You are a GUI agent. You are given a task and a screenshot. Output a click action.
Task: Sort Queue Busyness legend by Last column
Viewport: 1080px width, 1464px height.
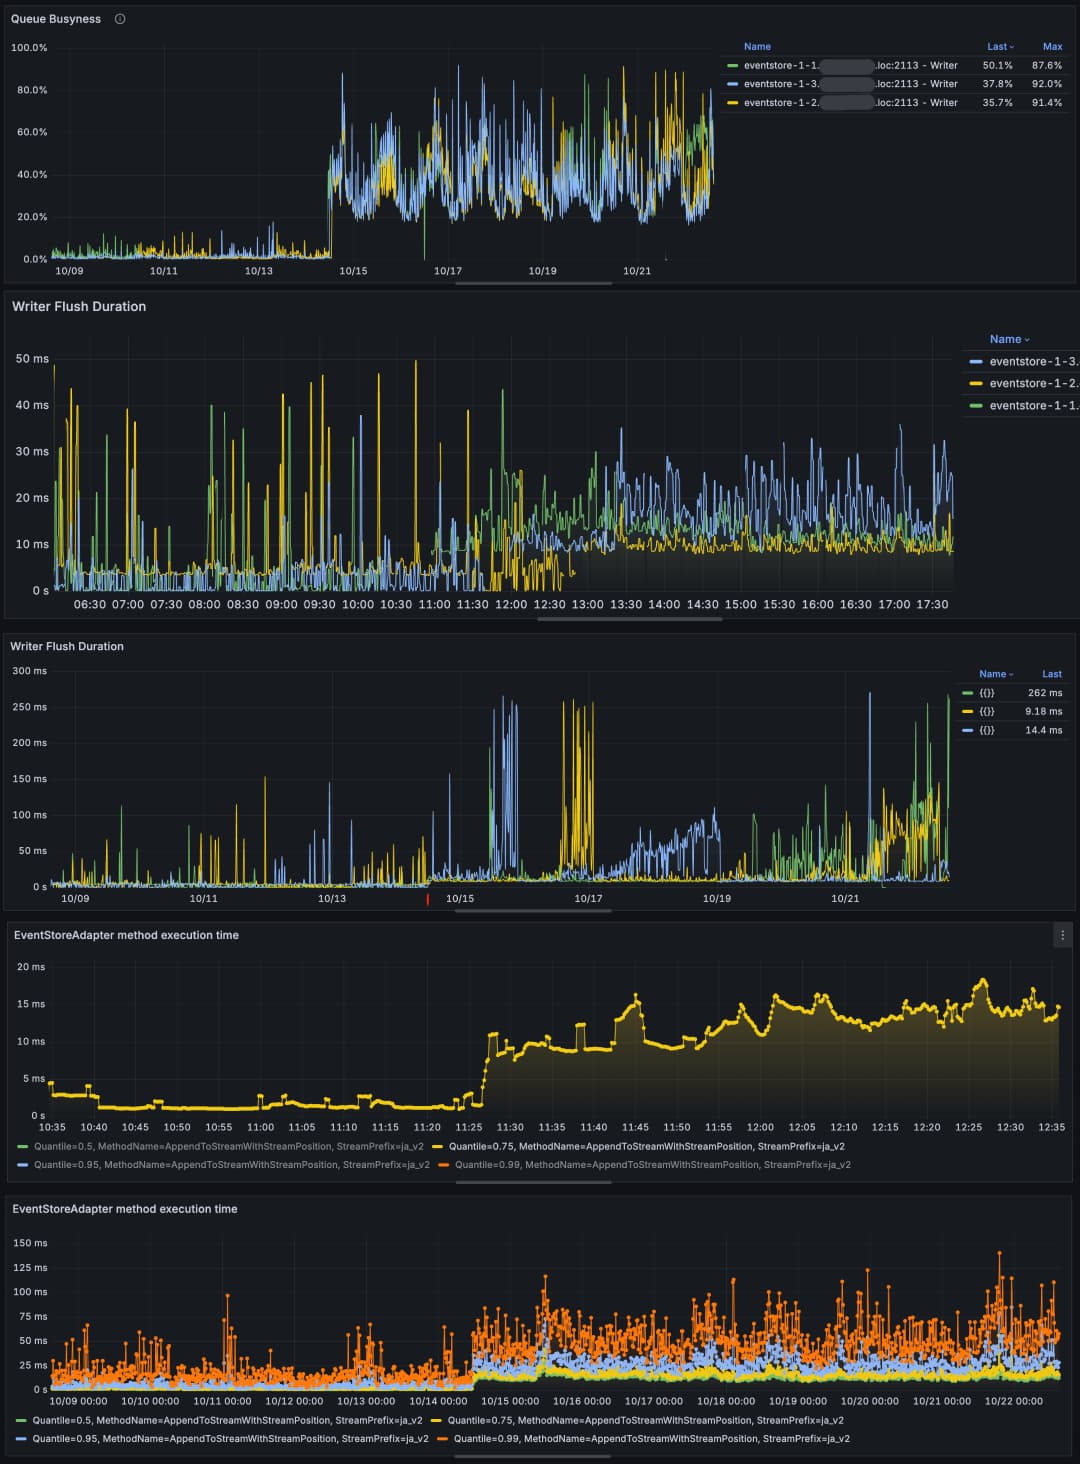[x=999, y=47]
